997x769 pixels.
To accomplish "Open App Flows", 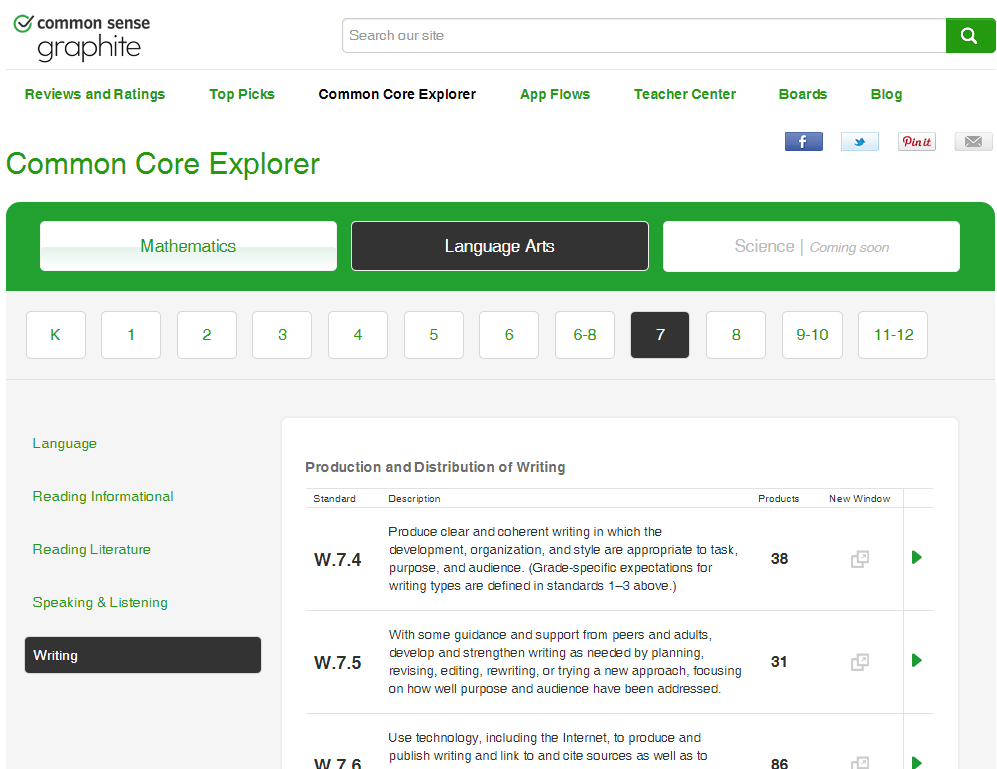I will tap(554, 94).
